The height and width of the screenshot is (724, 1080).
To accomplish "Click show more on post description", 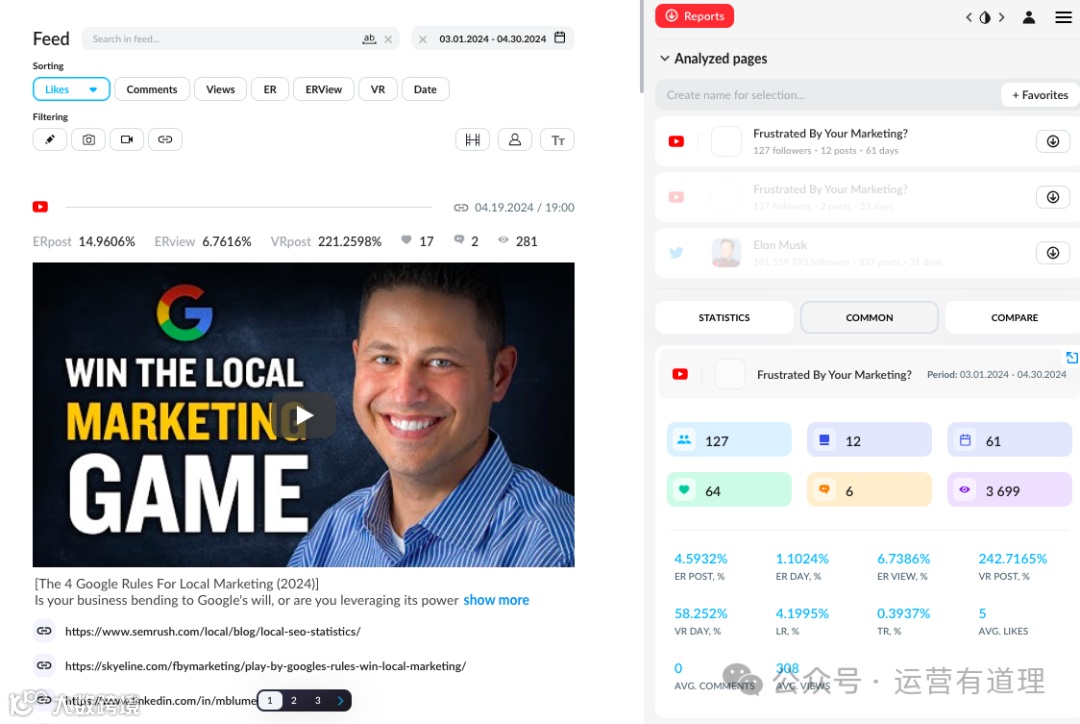I will (x=496, y=600).
